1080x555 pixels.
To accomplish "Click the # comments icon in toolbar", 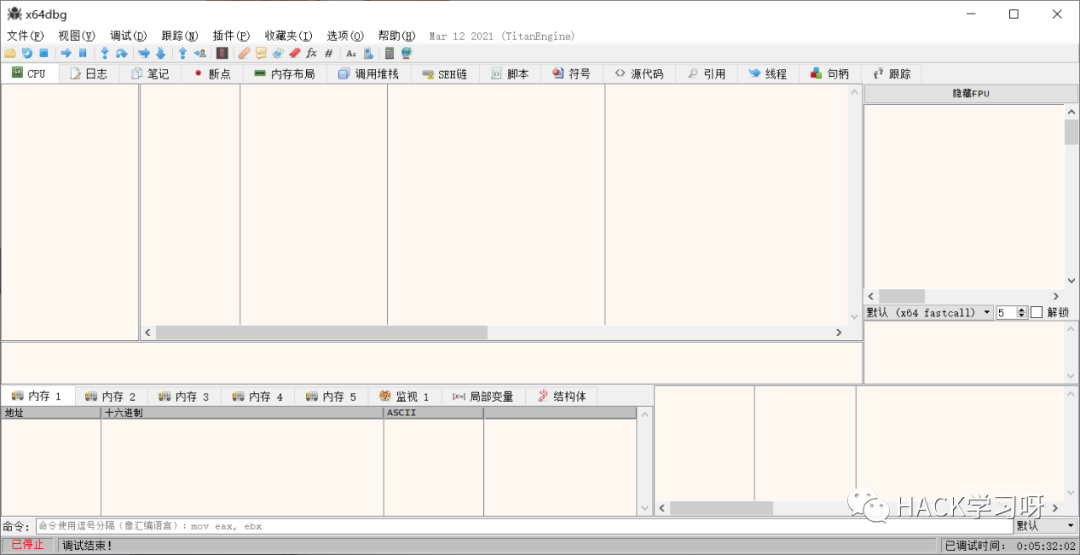I will pyautogui.click(x=328, y=53).
